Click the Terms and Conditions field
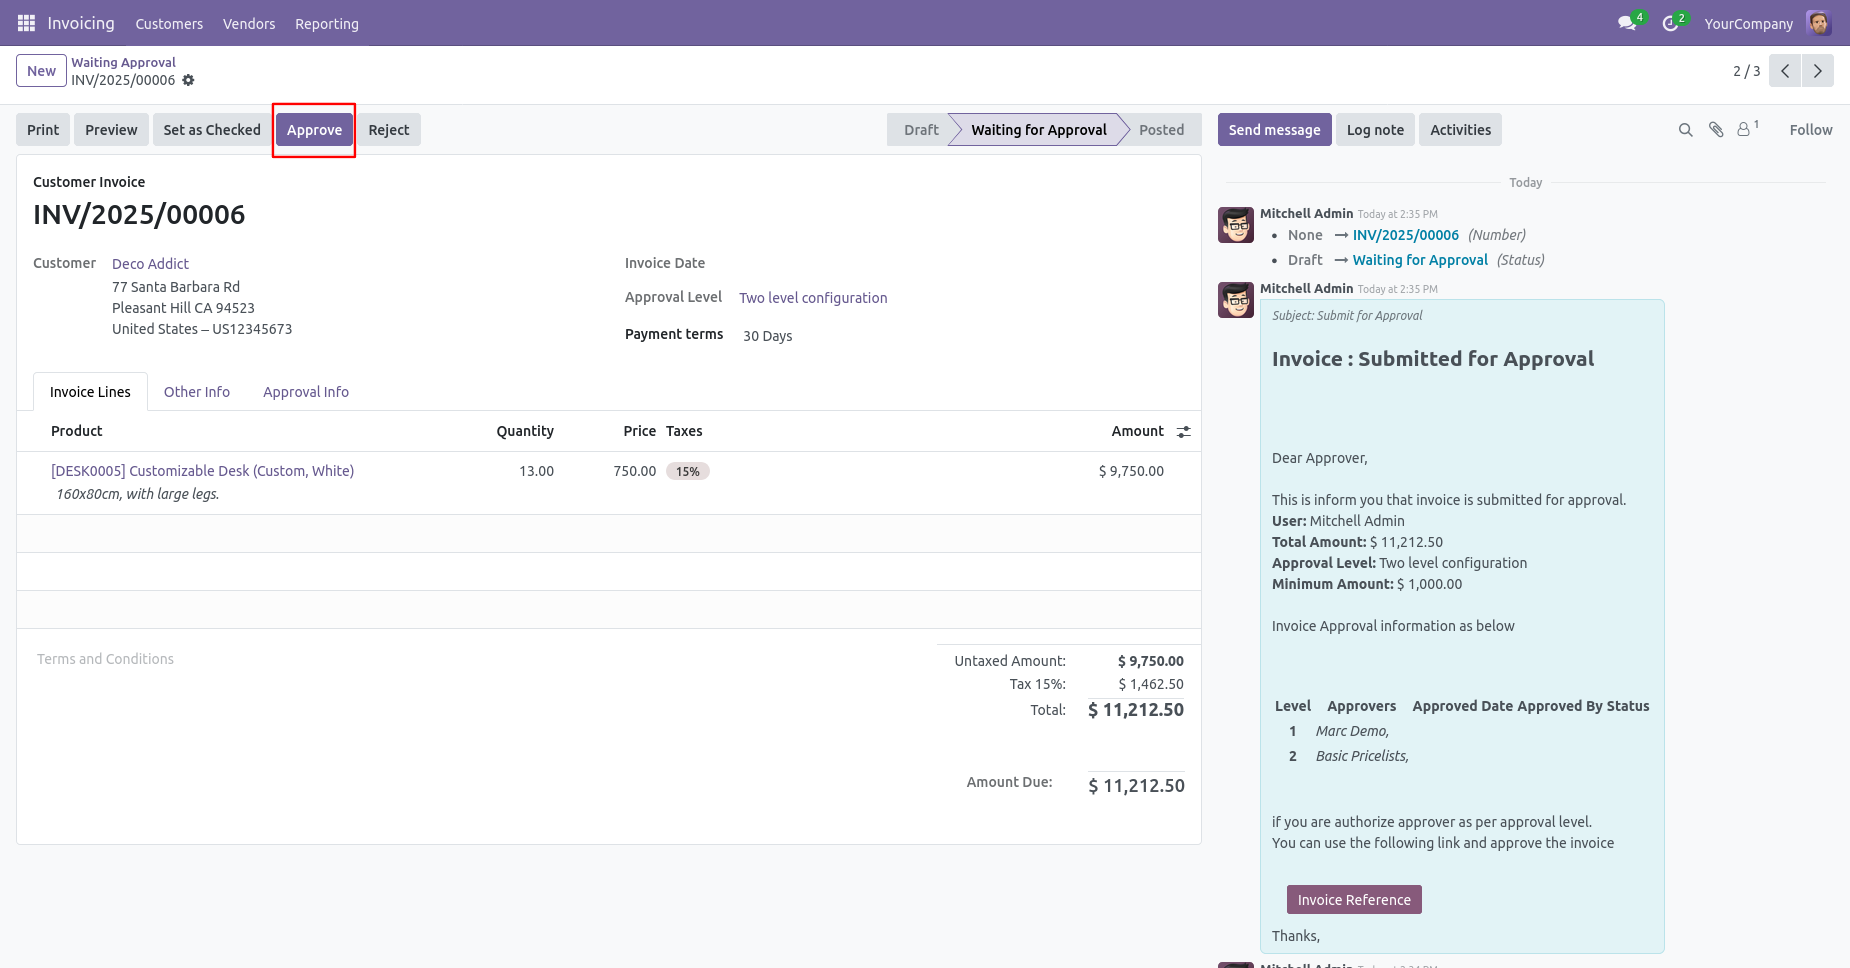The image size is (1850, 968). click(x=105, y=659)
